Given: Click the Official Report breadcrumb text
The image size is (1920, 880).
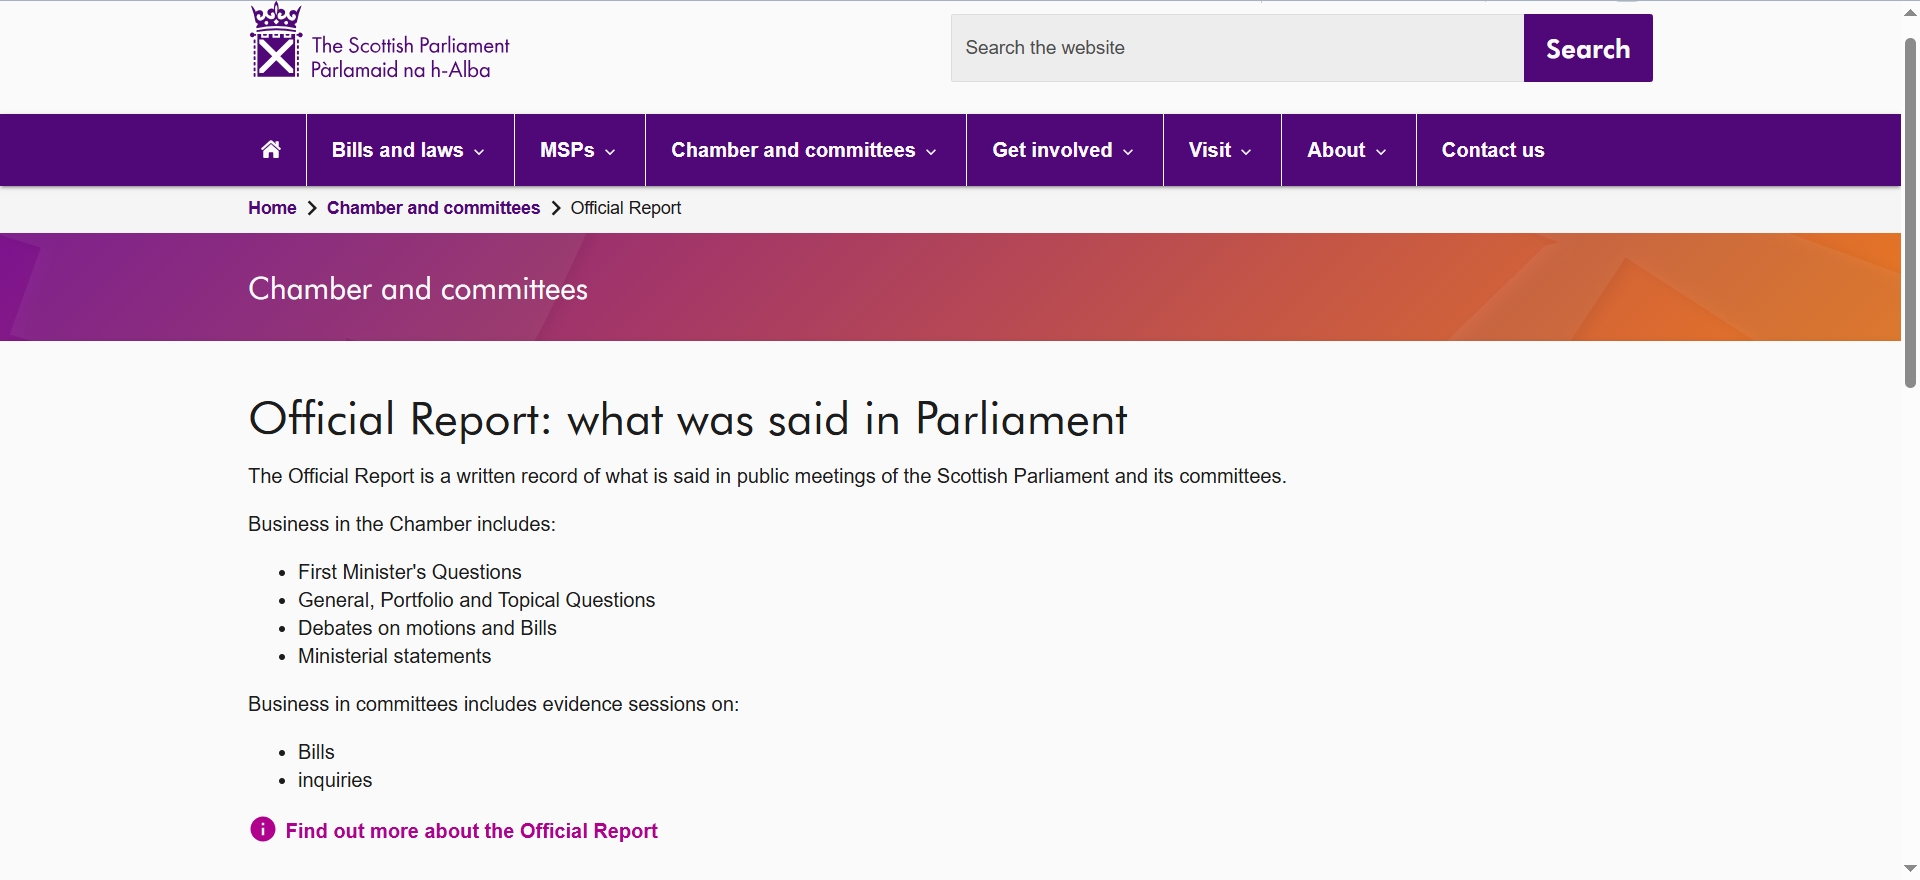Looking at the screenshot, I should tap(626, 208).
